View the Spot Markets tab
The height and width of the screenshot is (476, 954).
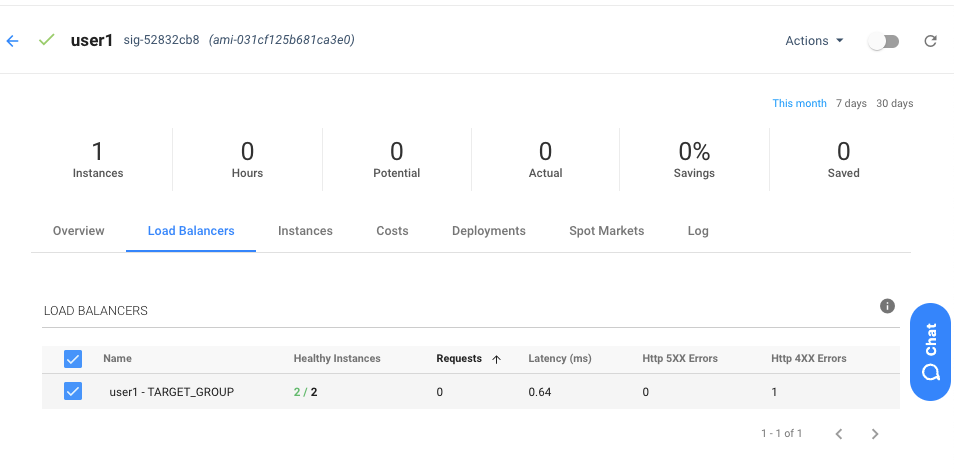(607, 231)
